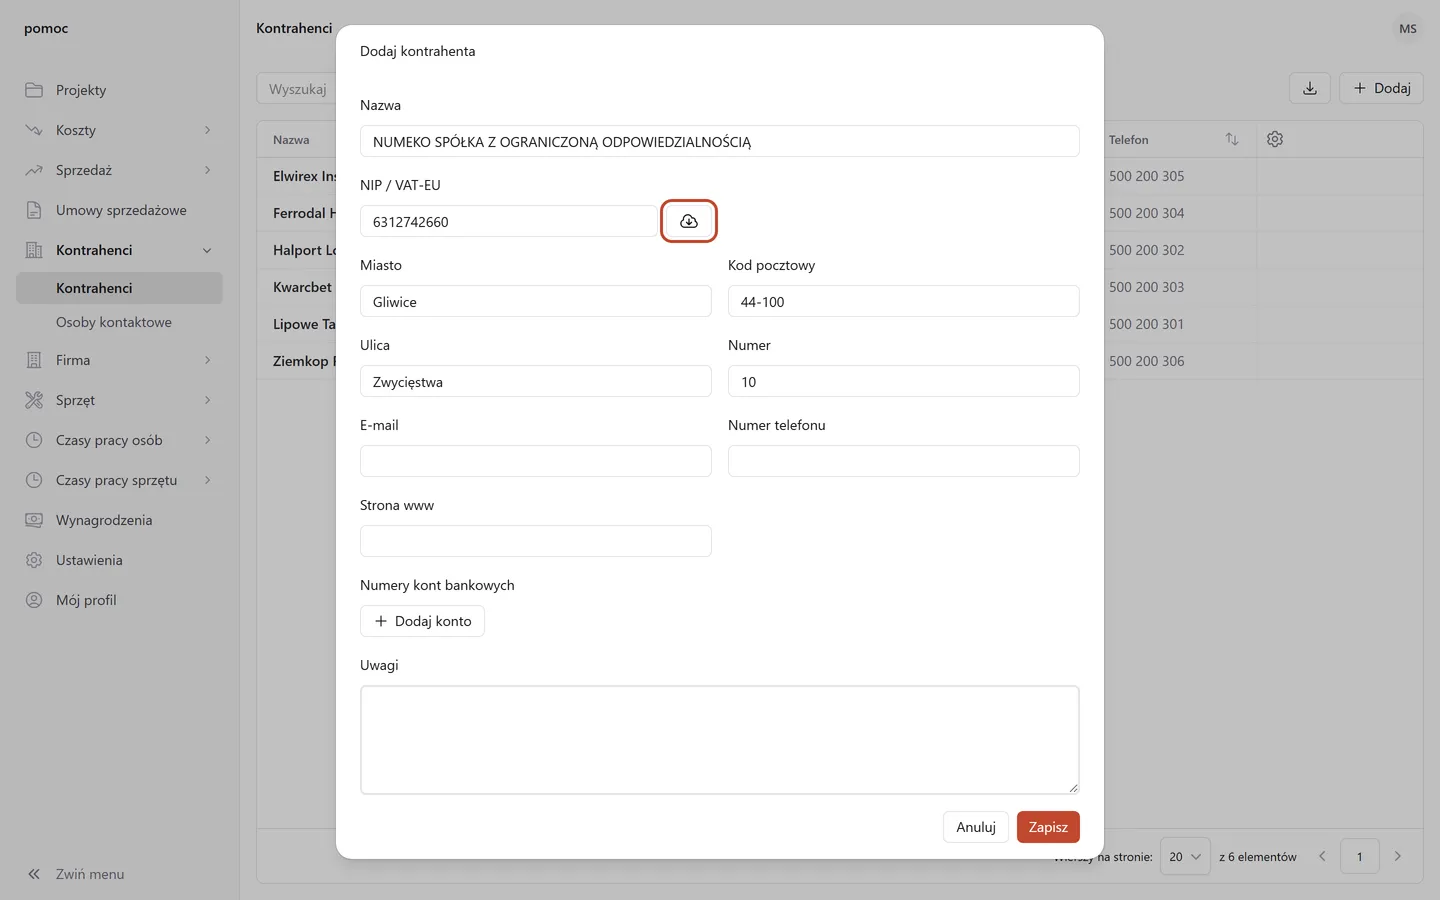Click the Czasy pracy osób clock icon
1440x900 pixels.
click(x=34, y=440)
